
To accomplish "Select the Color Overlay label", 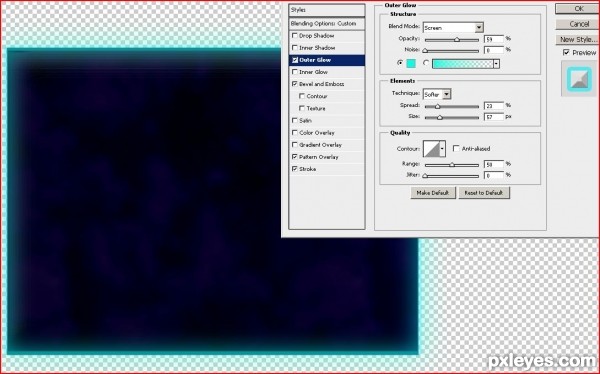I will [x=317, y=133].
